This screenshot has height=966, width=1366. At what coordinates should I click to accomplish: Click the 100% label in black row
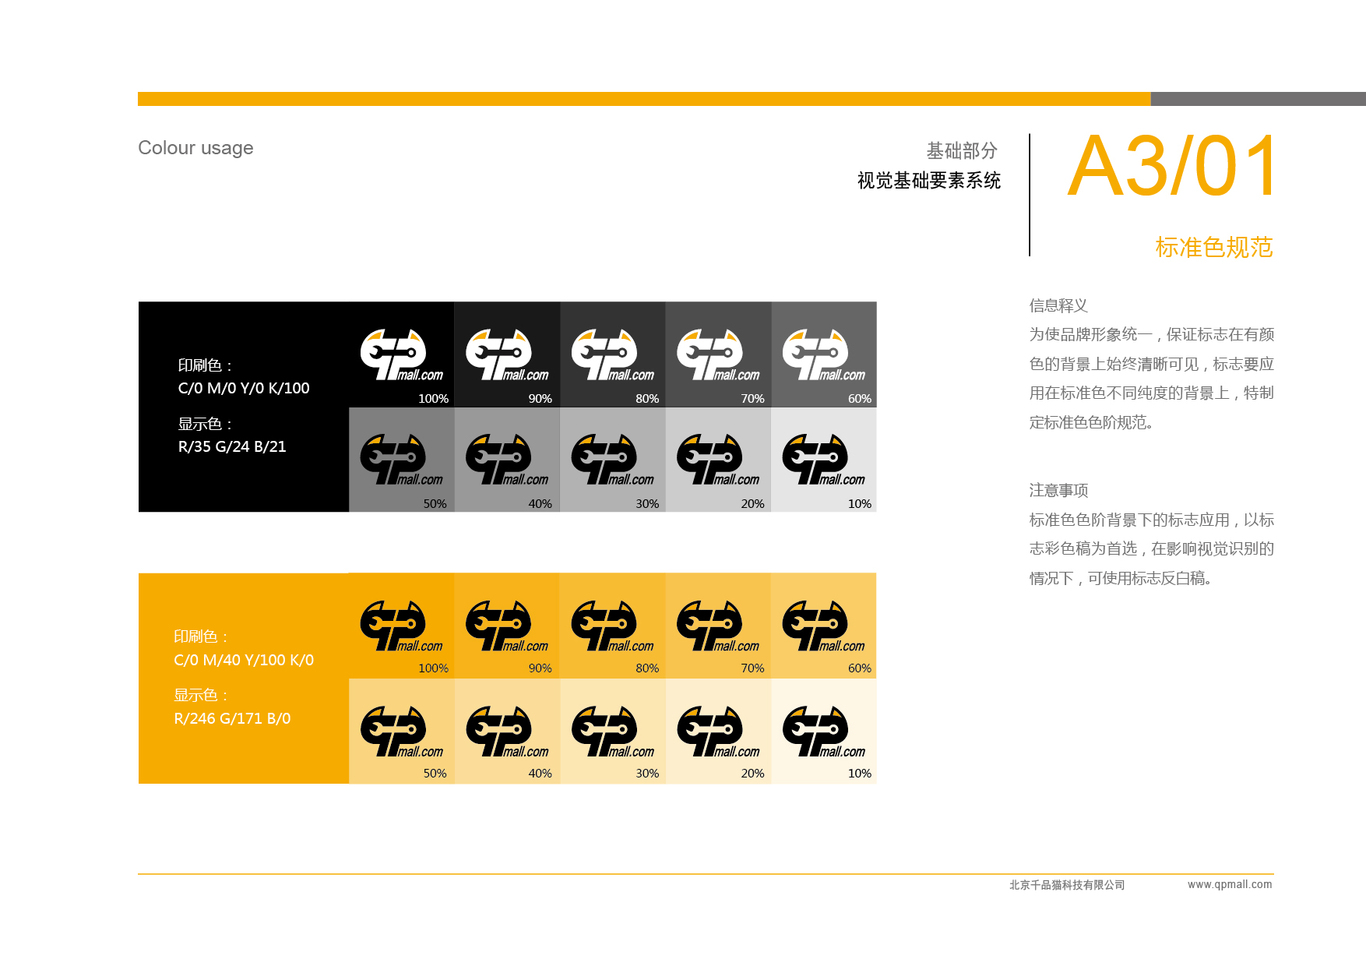click(x=433, y=399)
